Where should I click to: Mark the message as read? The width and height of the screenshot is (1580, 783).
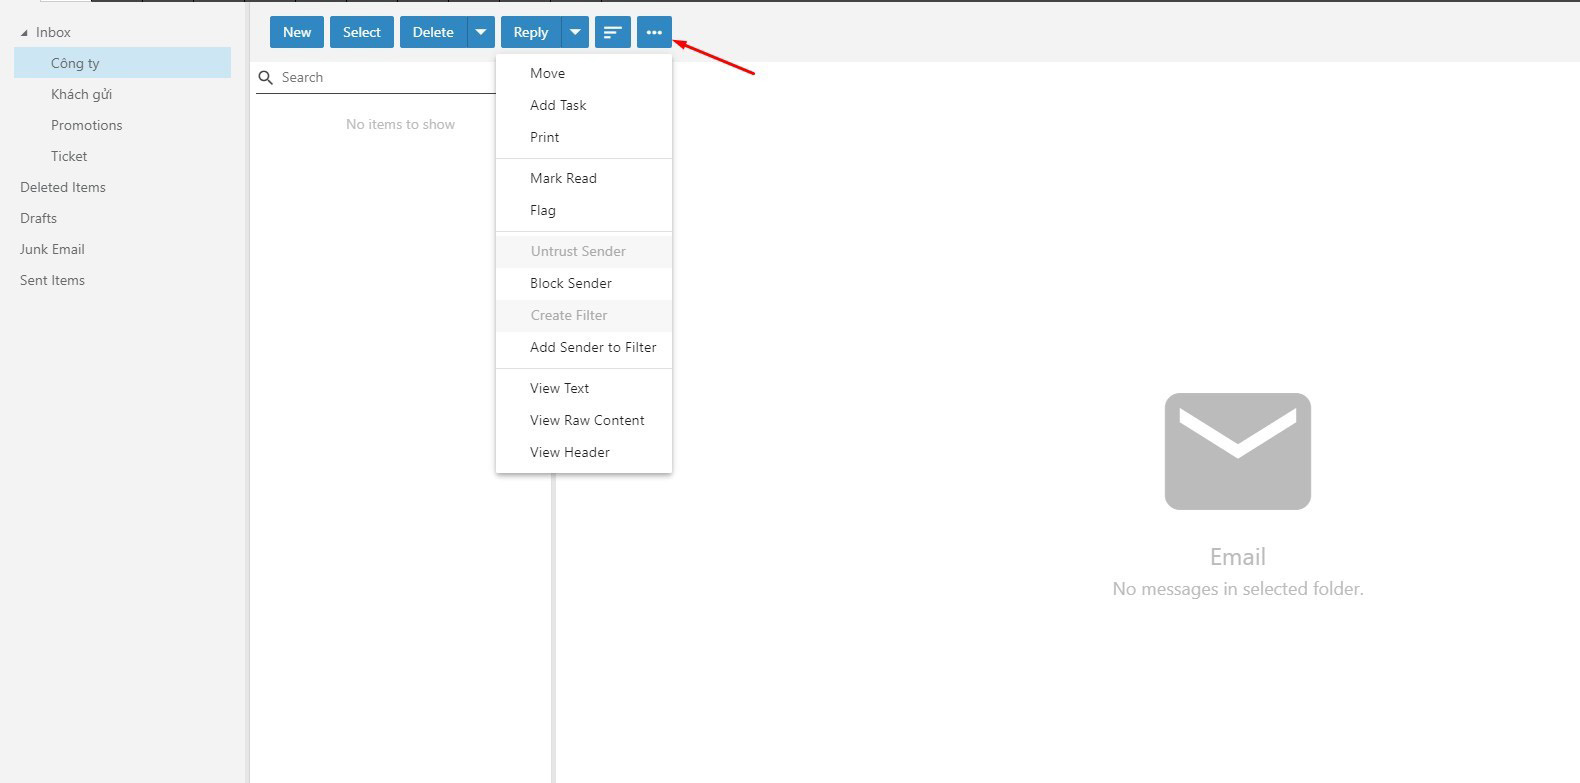[563, 178]
